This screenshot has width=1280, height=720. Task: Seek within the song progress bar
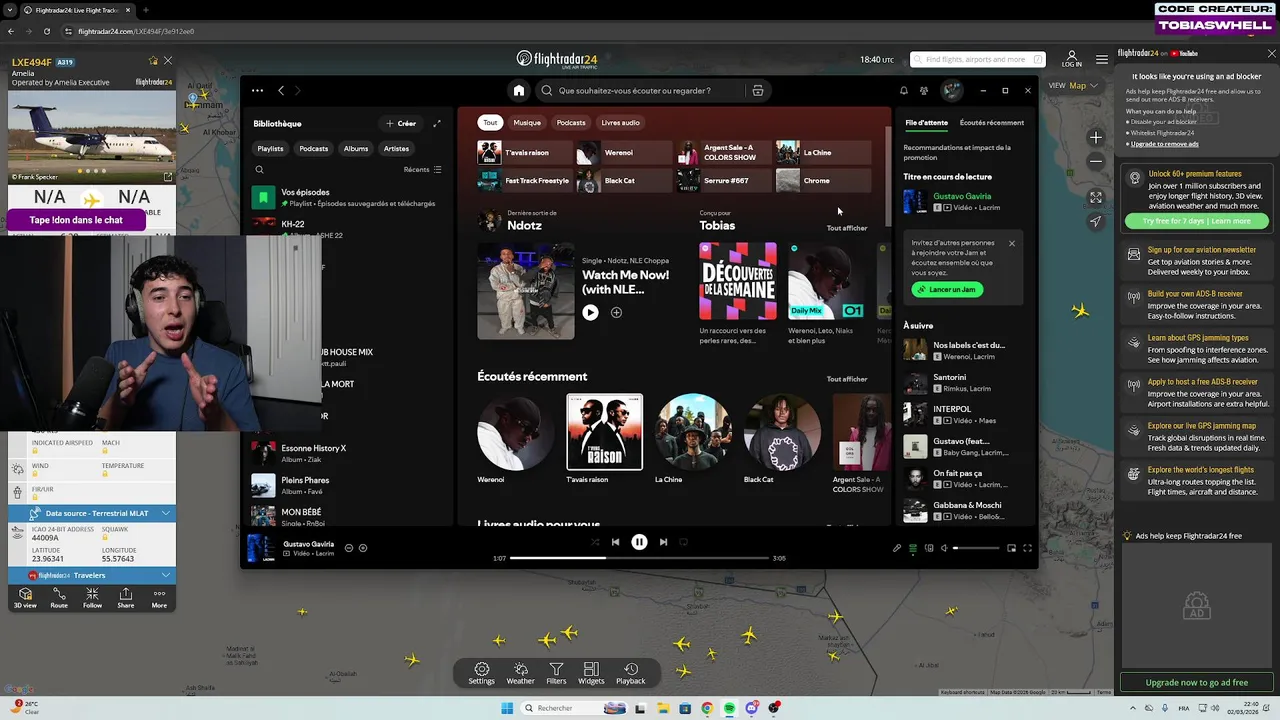(x=639, y=558)
